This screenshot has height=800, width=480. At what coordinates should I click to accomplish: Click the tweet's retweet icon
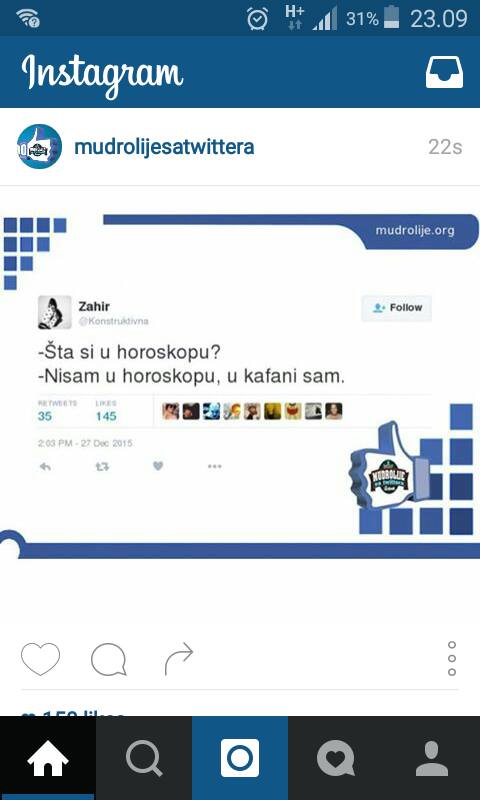click(x=103, y=466)
